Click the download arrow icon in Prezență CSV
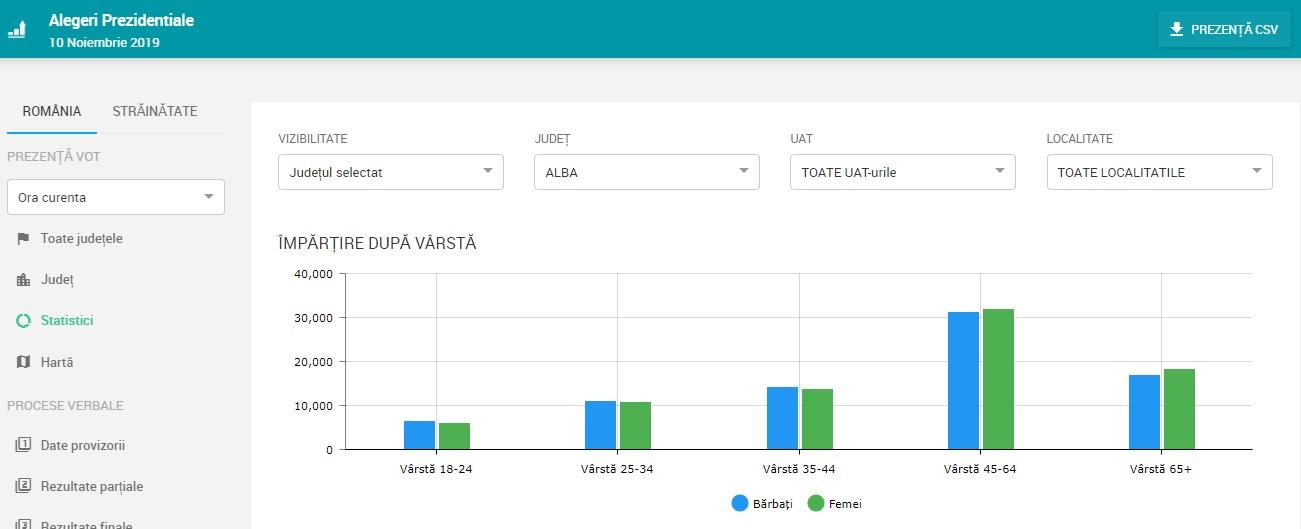The height and width of the screenshot is (529, 1301). pos(1176,29)
